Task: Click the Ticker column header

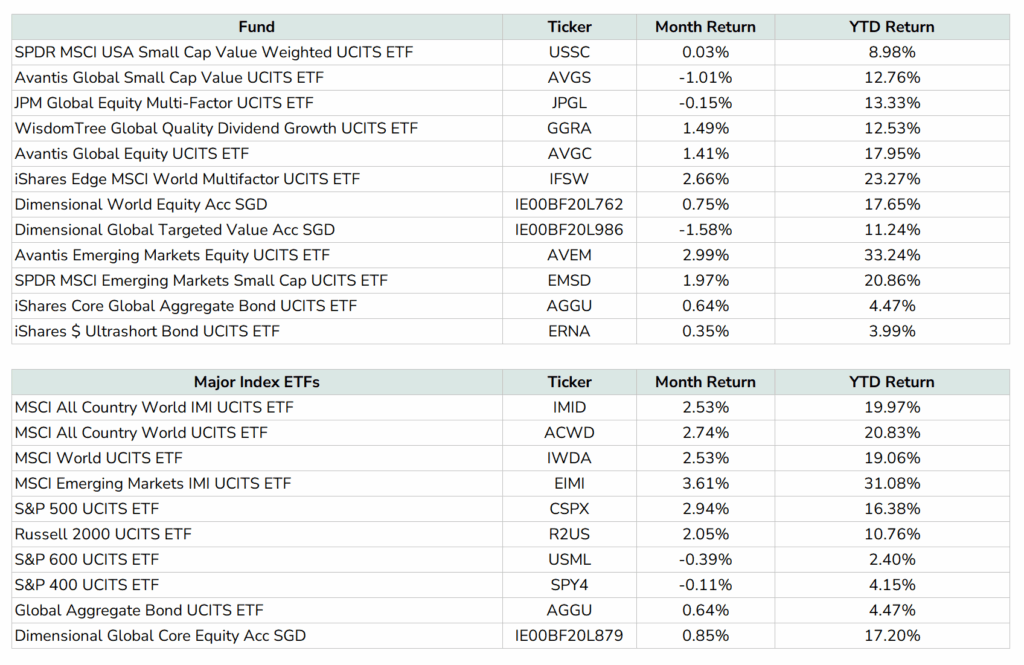Action: pyautogui.click(x=569, y=27)
